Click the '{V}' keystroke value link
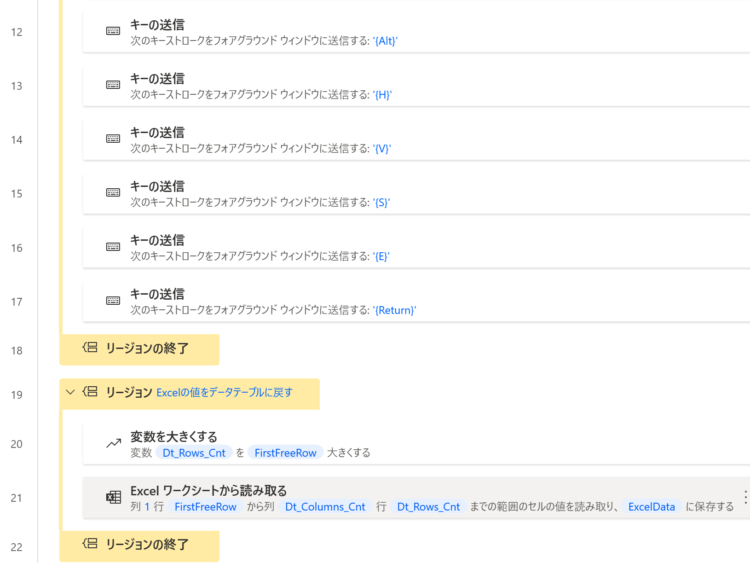The width and height of the screenshot is (750, 563). point(382,149)
